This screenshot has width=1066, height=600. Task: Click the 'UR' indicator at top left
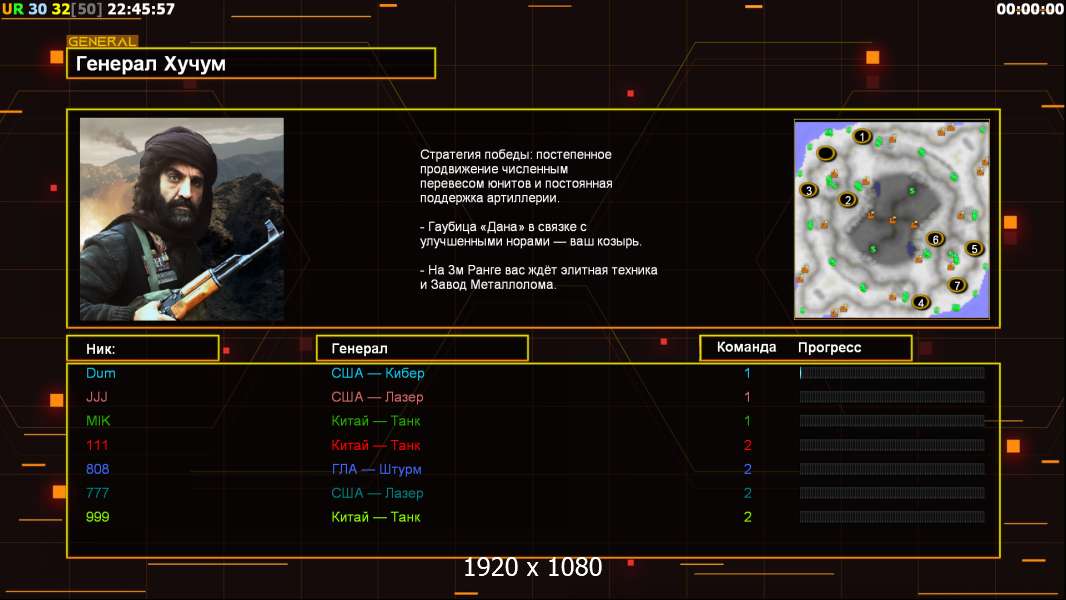coord(12,9)
